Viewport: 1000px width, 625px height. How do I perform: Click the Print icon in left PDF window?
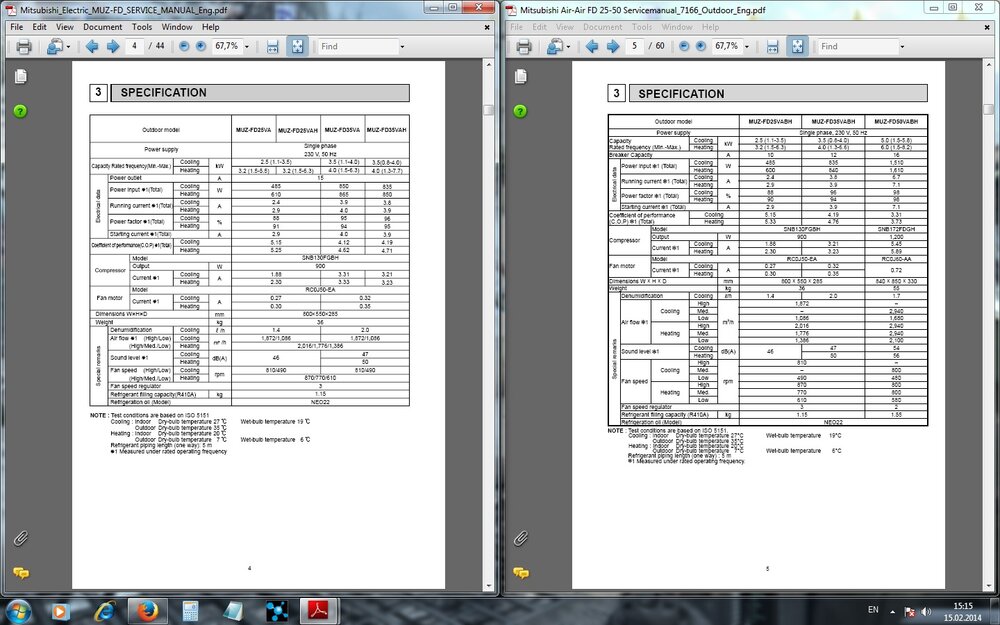point(24,46)
